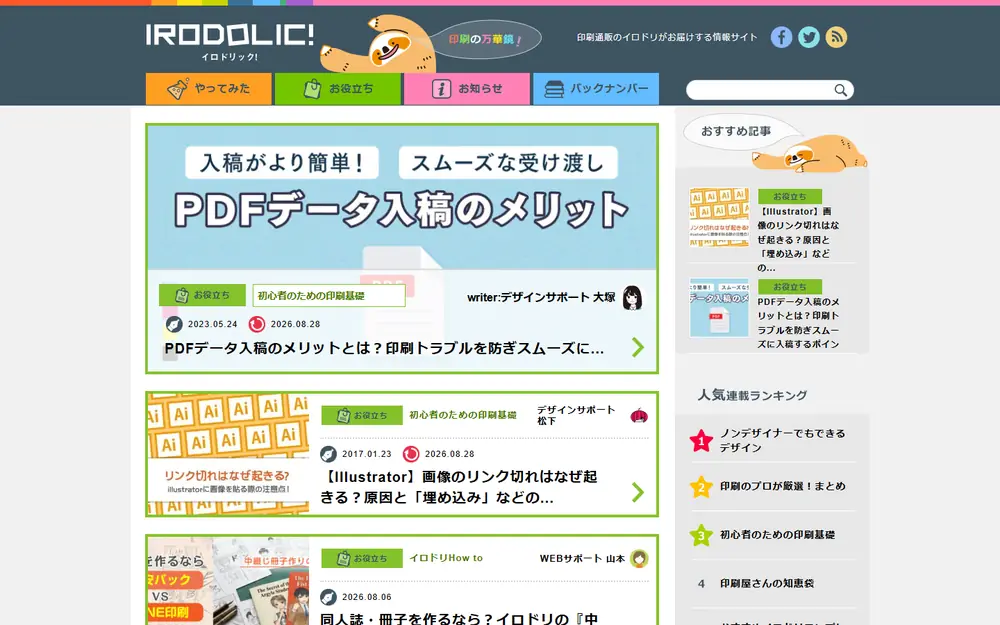This screenshot has width=1000, height=625.
Task: Click the PDFデータ入稿のメリット banner image
Action: click(x=402, y=197)
